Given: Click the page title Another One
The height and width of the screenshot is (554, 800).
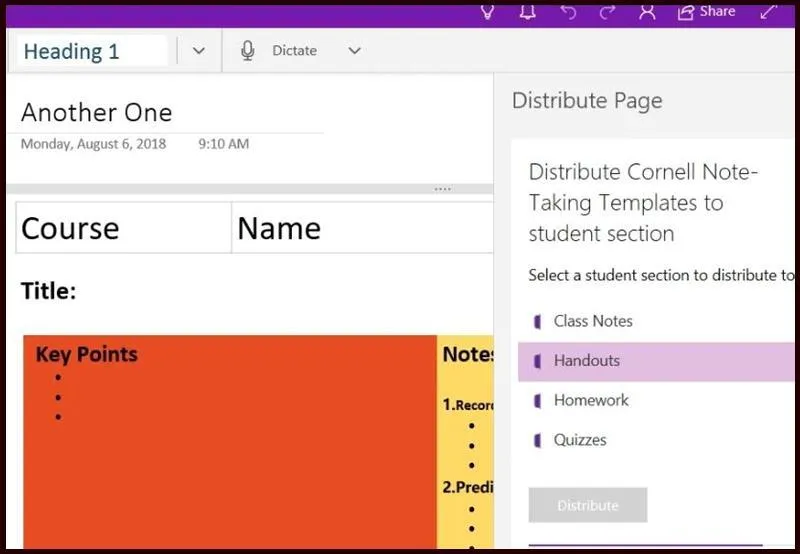Looking at the screenshot, I should (96, 112).
